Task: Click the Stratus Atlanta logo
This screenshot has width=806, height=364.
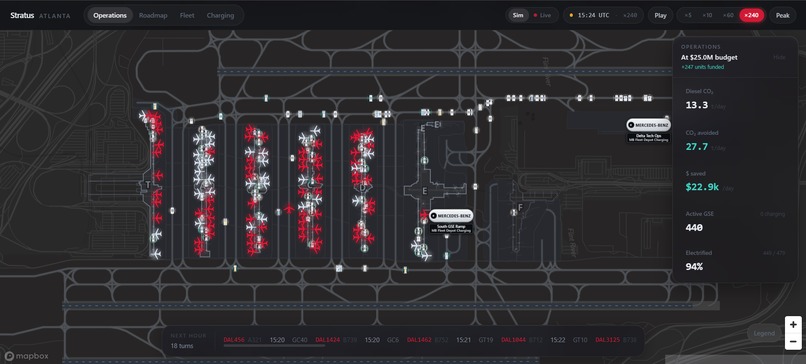Action: [40, 15]
